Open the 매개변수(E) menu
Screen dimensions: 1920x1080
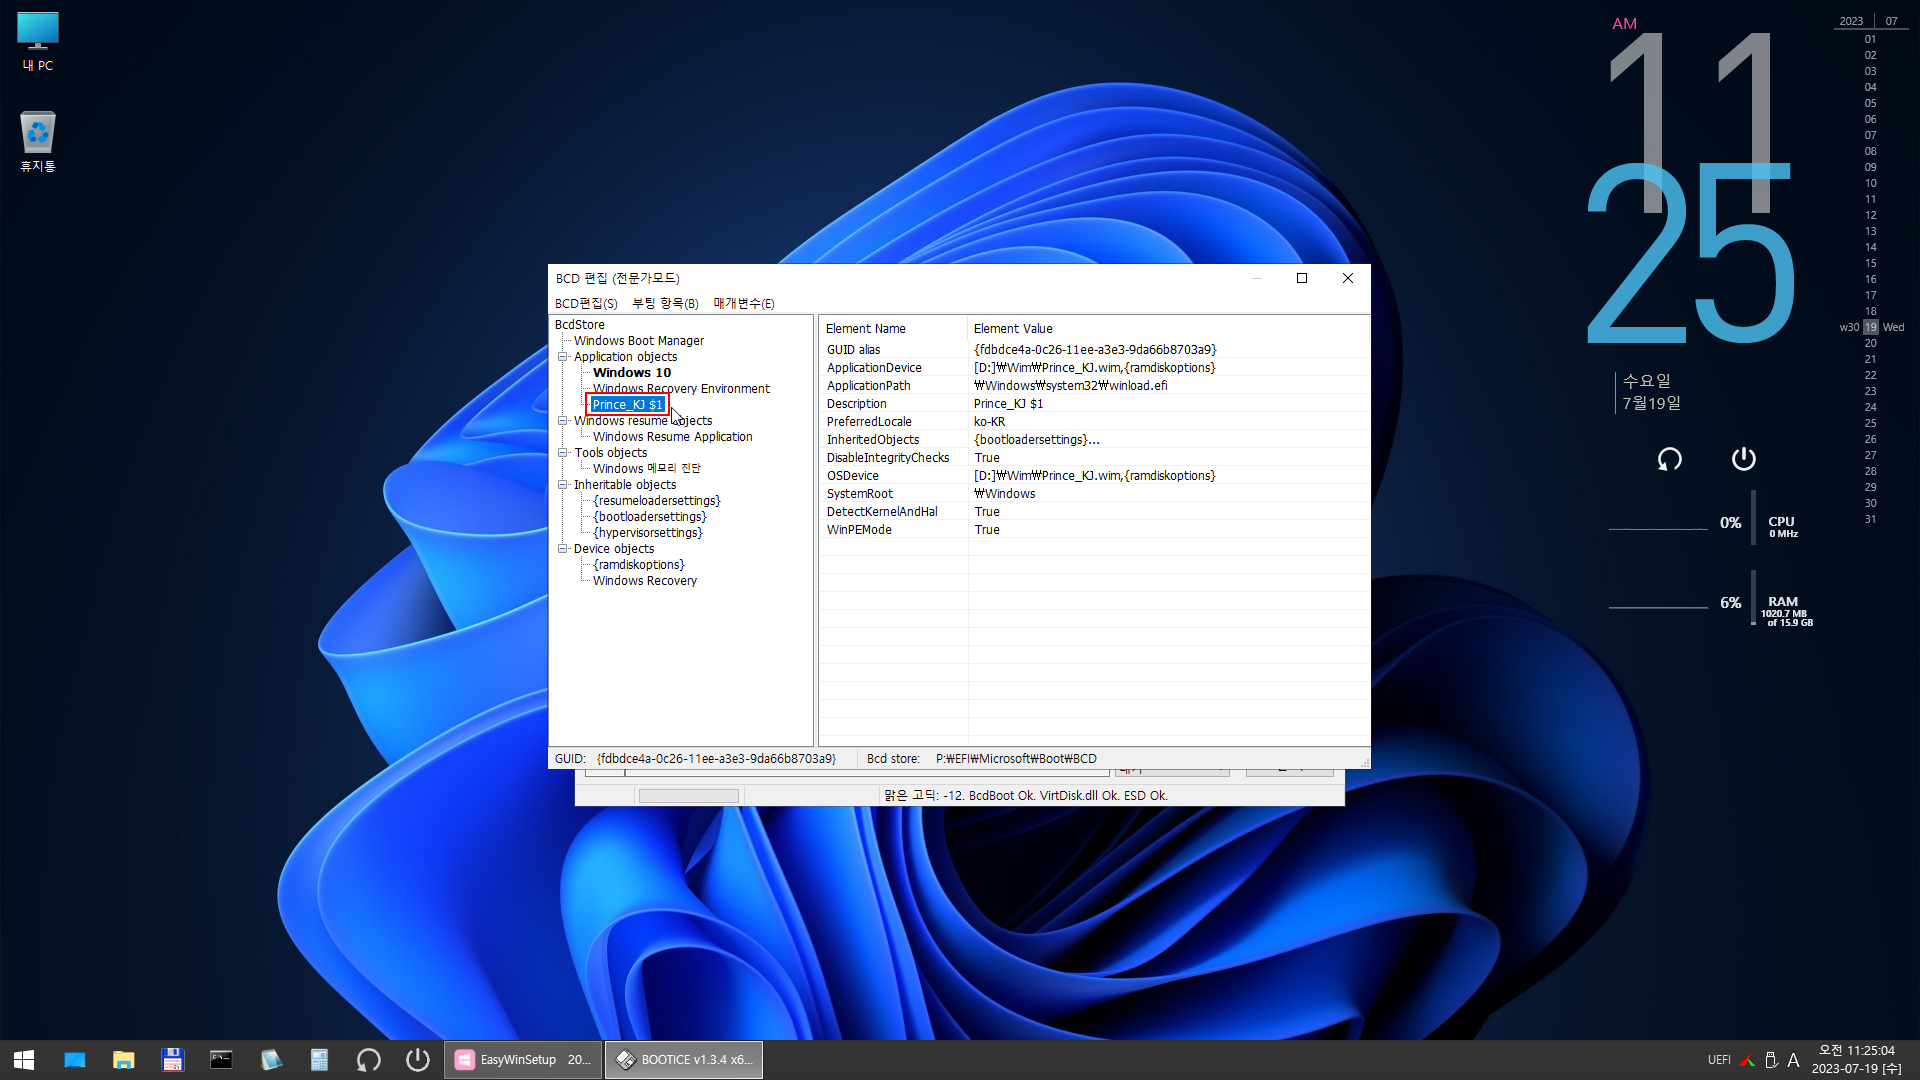(x=743, y=303)
